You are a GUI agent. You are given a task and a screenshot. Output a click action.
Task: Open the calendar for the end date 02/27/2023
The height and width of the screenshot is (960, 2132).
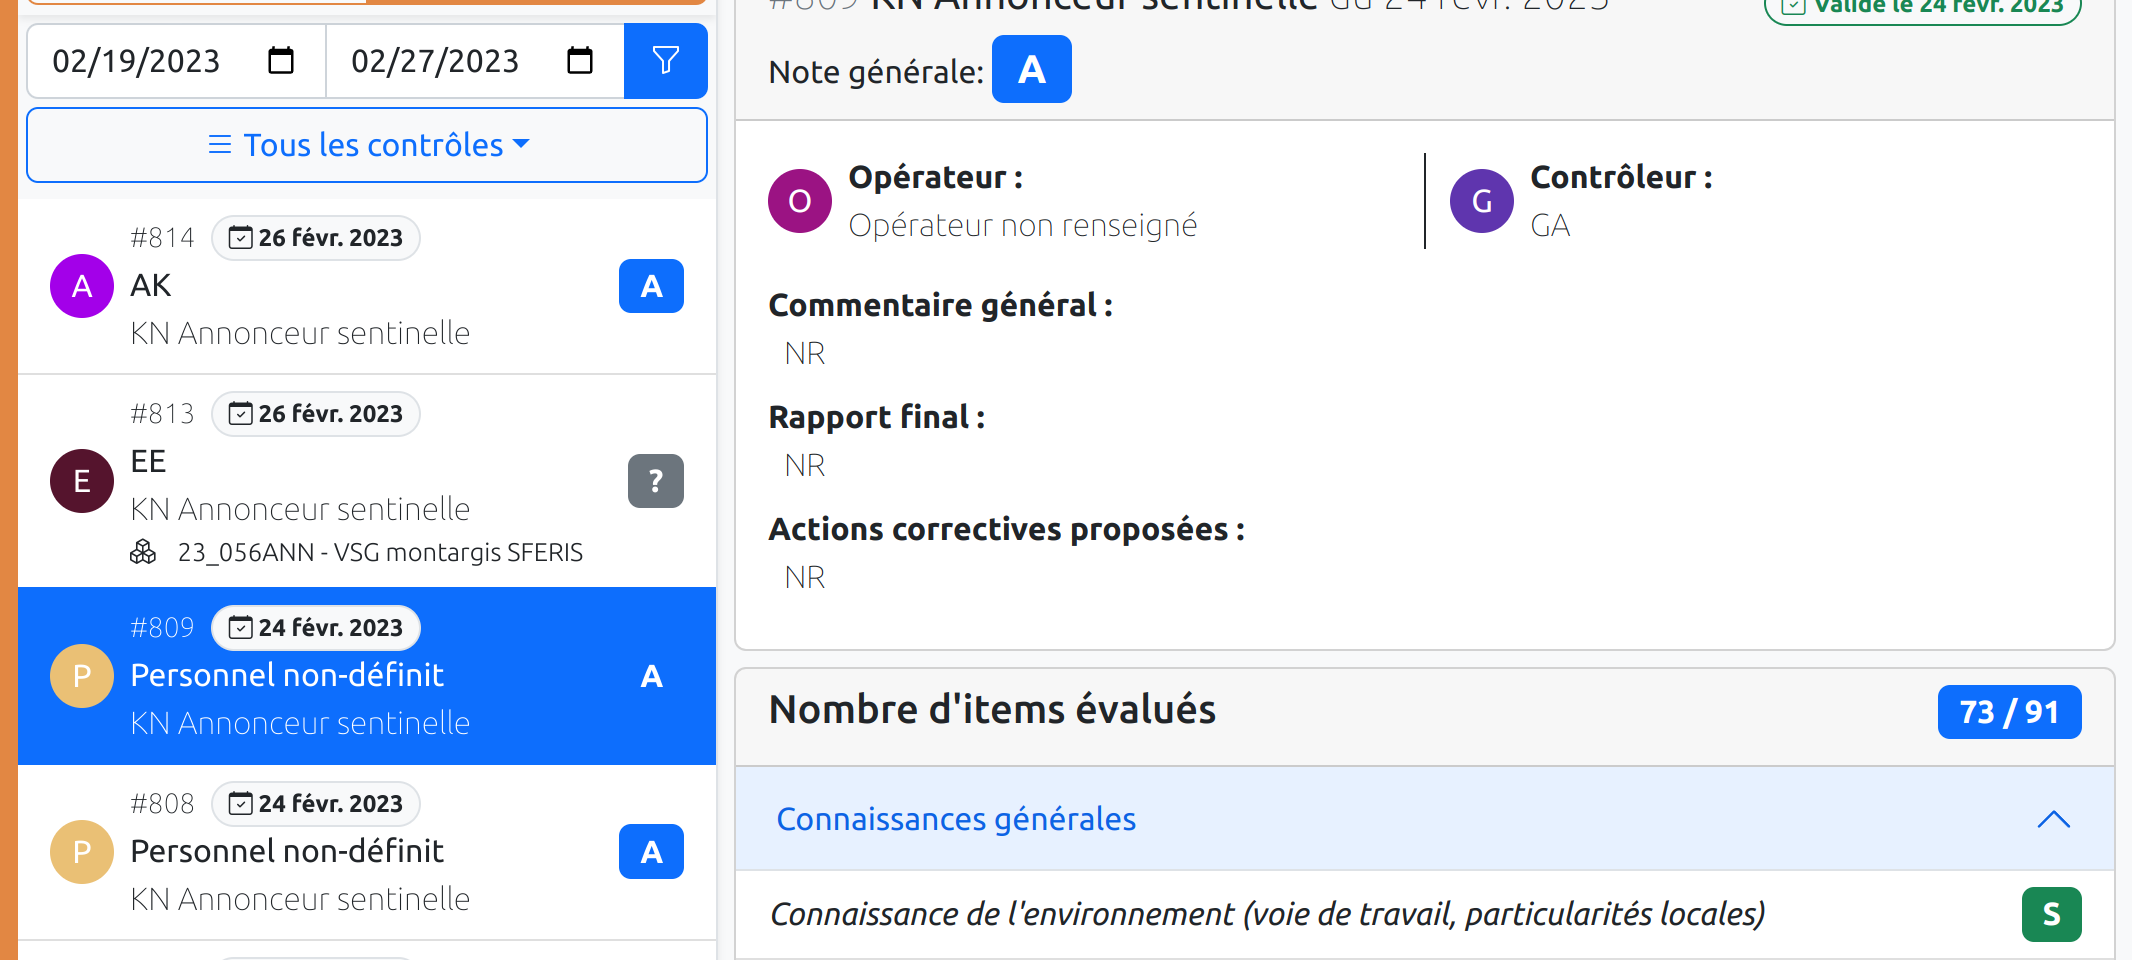pyautogui.click(x=580, y=61)
